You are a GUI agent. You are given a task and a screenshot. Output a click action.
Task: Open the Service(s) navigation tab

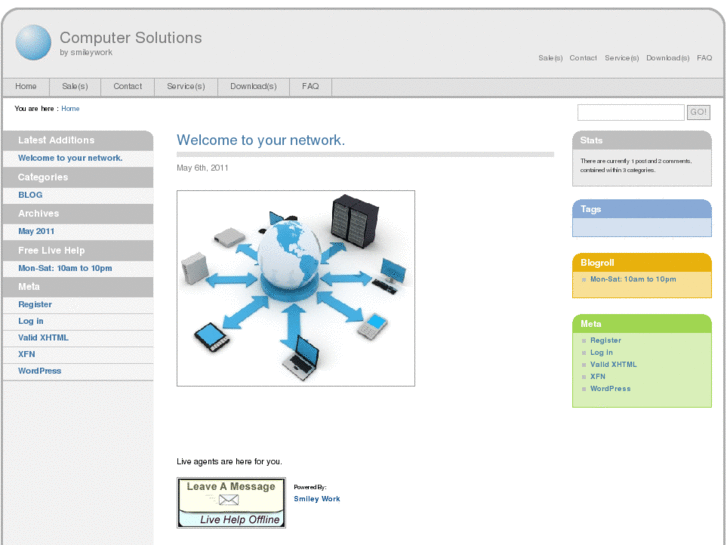pos(186,87)
